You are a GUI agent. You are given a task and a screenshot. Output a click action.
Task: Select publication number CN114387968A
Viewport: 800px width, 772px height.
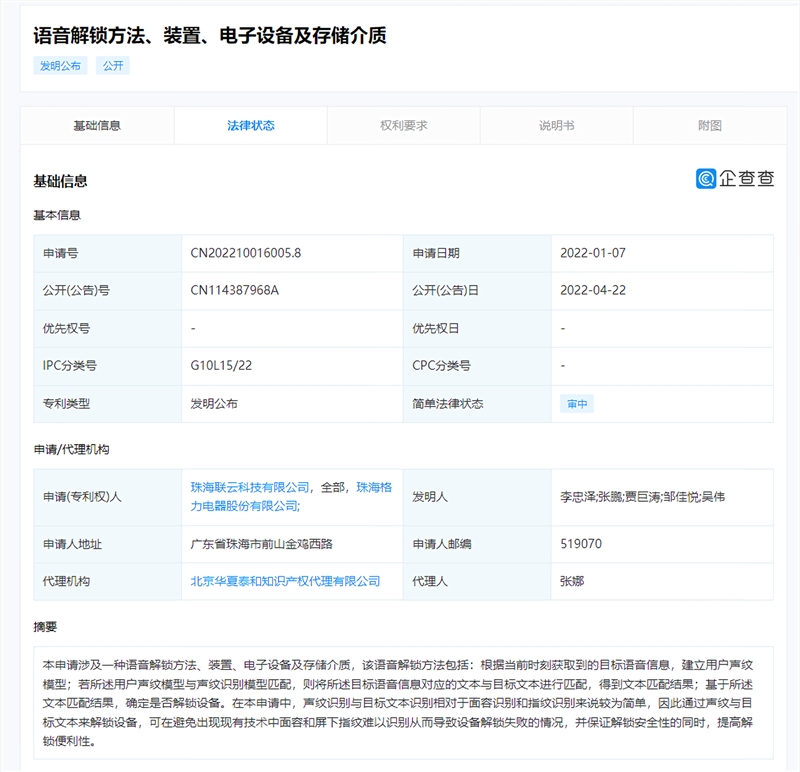235,290
